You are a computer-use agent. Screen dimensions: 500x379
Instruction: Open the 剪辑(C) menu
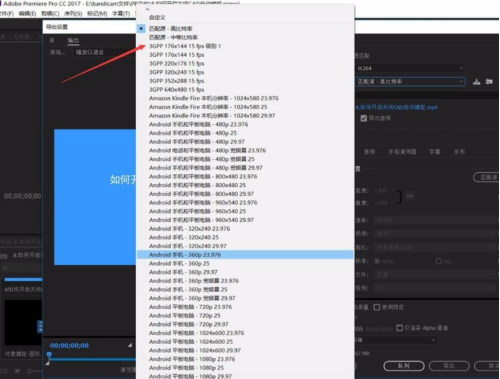point(50,14)
